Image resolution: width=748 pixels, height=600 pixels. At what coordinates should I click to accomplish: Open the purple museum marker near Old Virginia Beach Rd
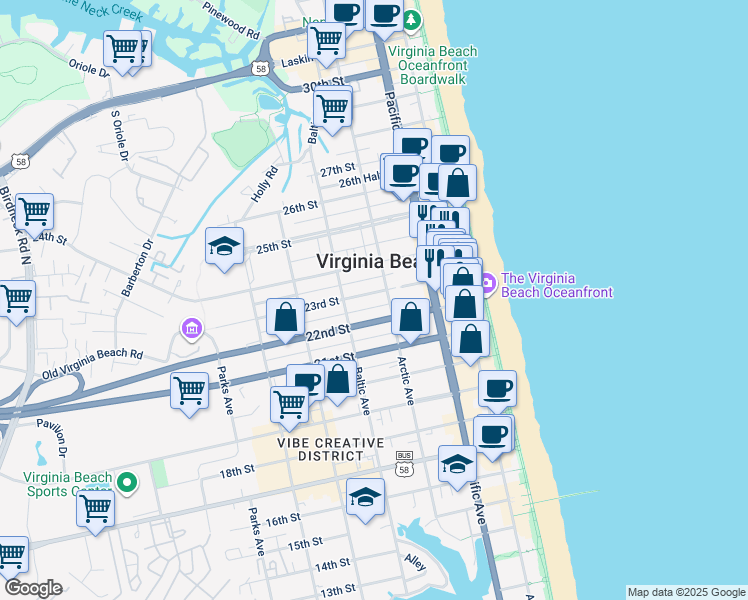tap(192, 328)
